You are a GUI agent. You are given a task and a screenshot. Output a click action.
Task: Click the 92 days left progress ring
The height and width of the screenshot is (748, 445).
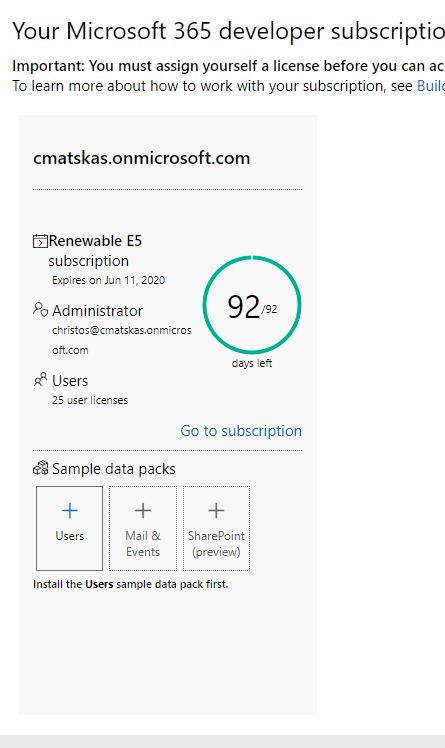pyautogui.click(x=252, y=305)
